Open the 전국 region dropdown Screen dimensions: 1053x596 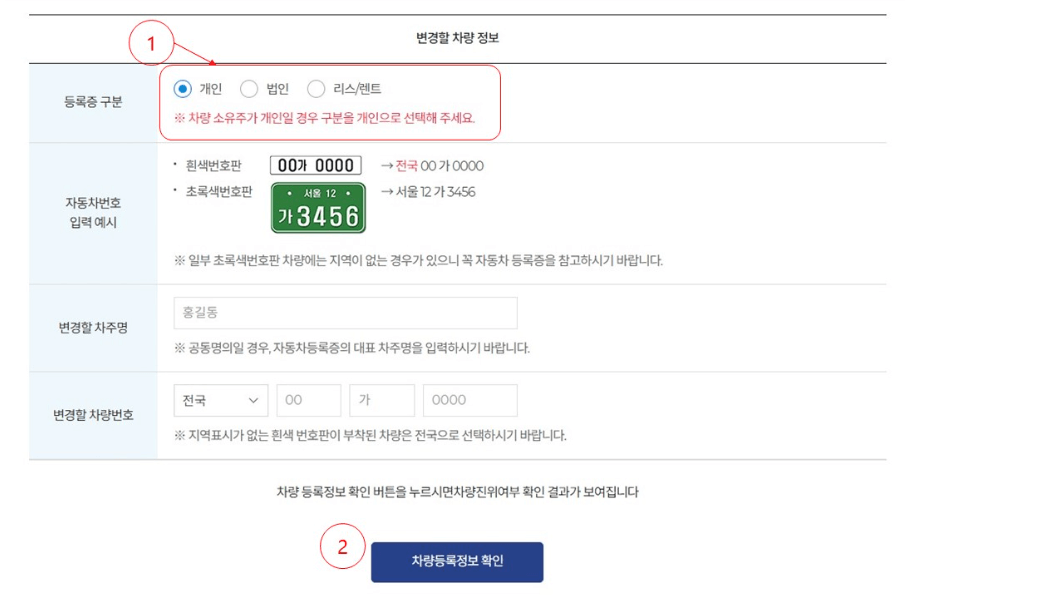(x=220, y=399)
